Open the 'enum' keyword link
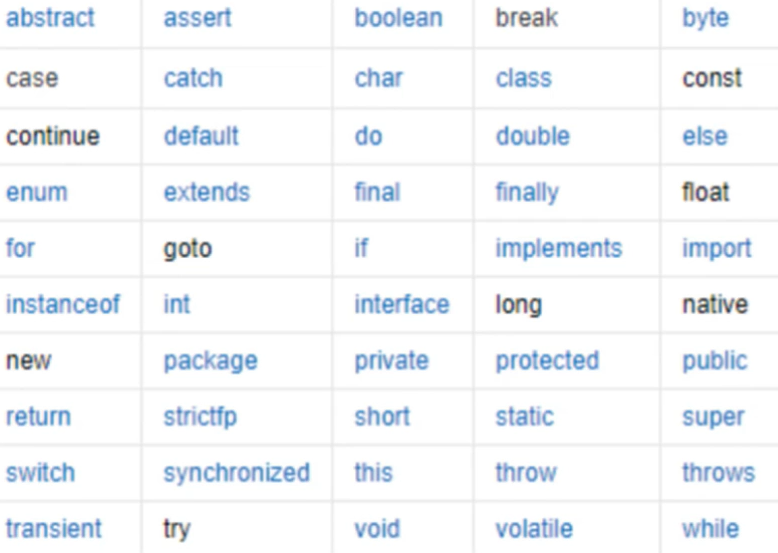 coord(37,192)
